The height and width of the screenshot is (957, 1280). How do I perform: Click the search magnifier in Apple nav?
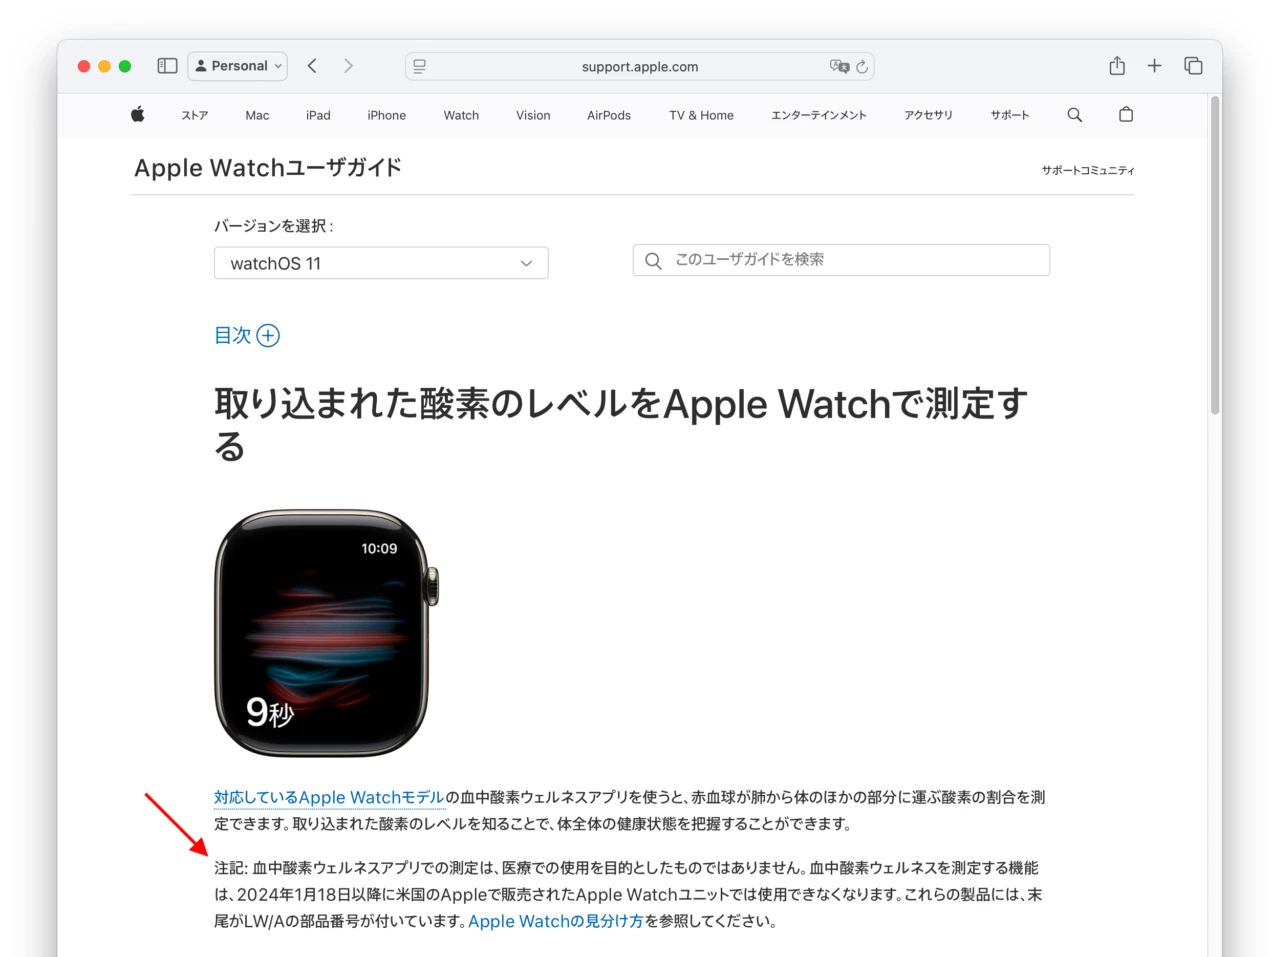pos(1074,115)
